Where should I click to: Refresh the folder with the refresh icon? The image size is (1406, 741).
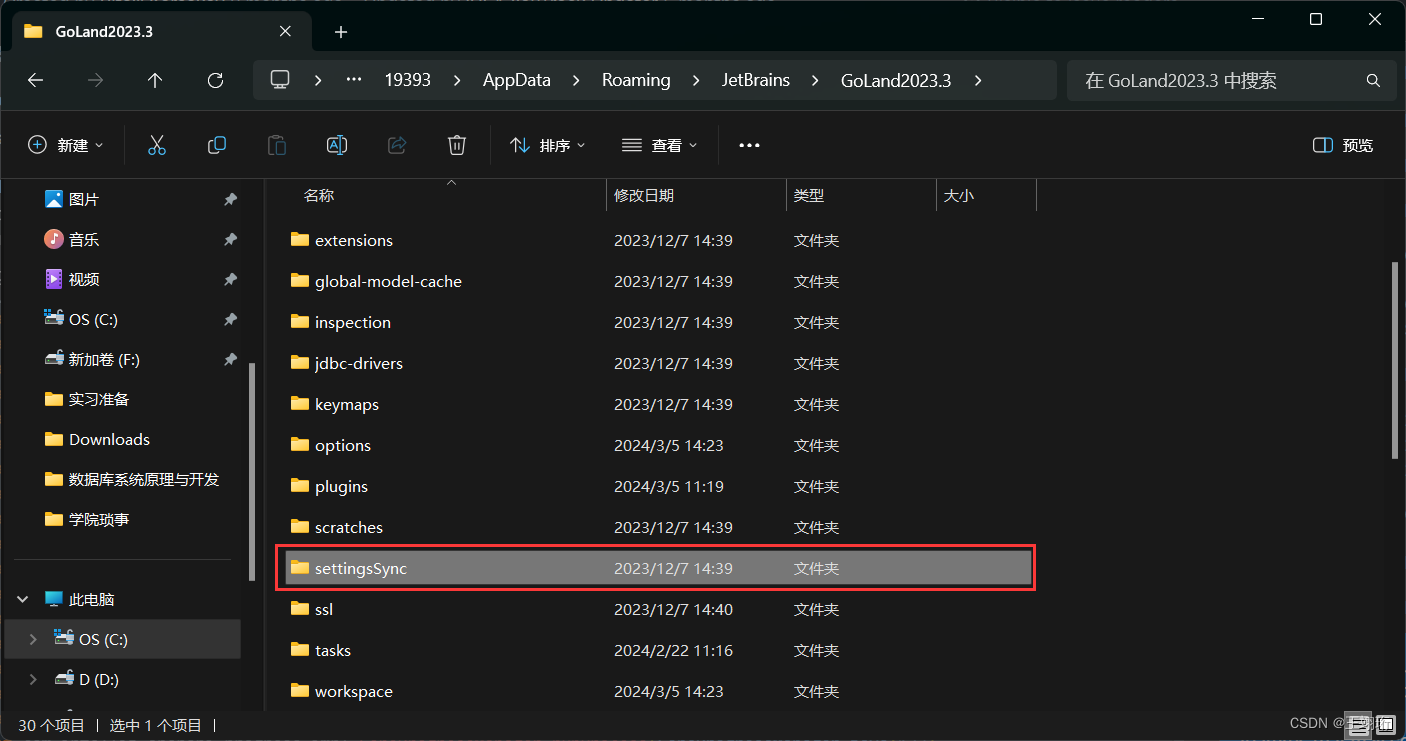pyautogui.click(x=215, y=80)
